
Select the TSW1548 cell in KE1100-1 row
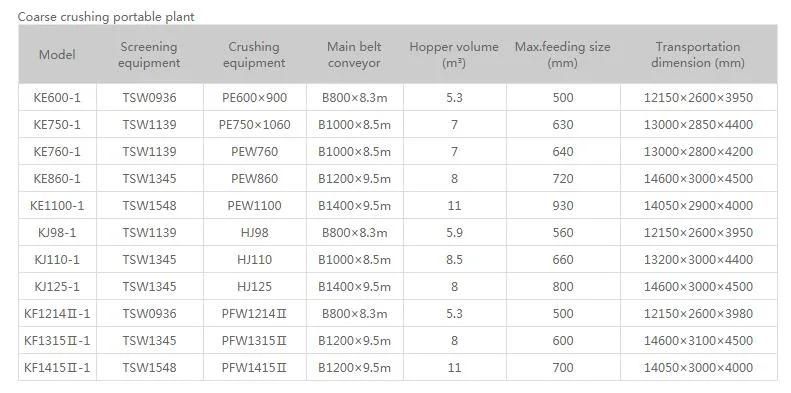click(x=149, y=206)
